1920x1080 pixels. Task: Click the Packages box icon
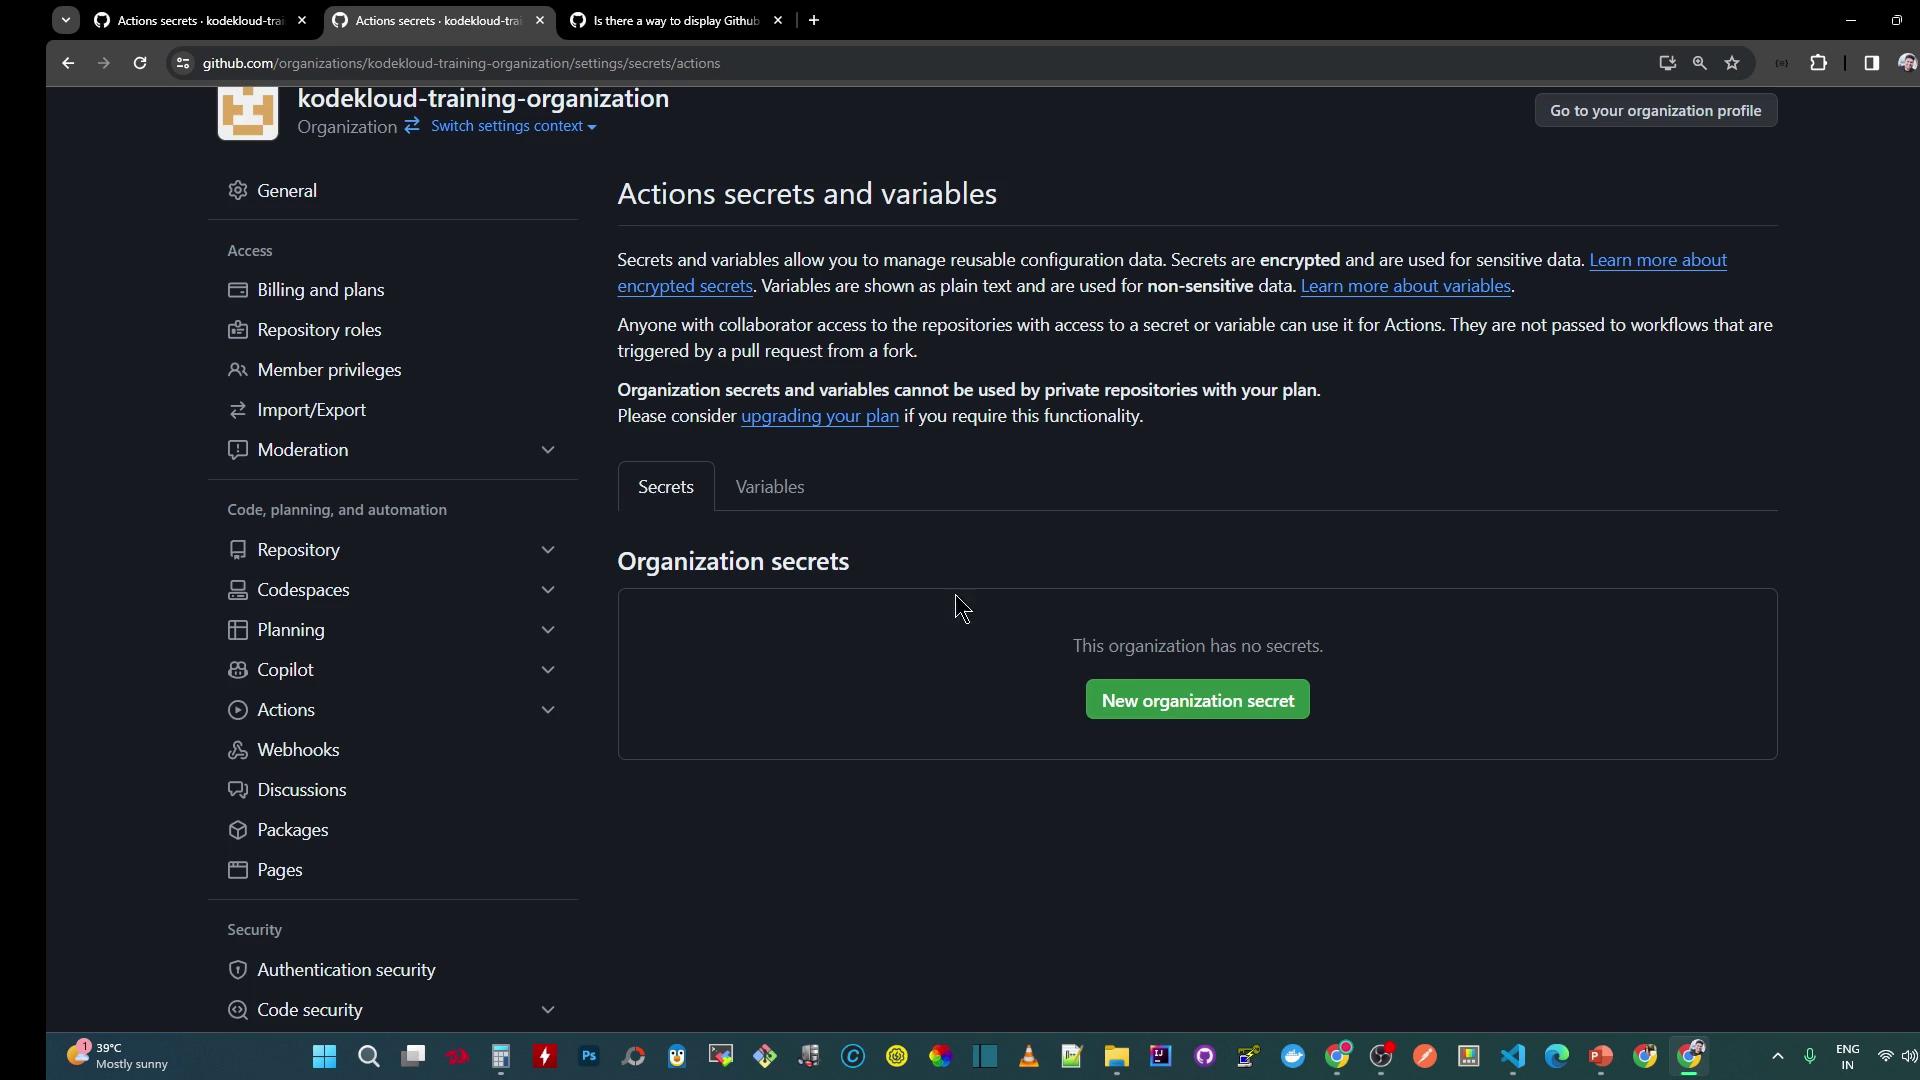click(x=237, y=830)
